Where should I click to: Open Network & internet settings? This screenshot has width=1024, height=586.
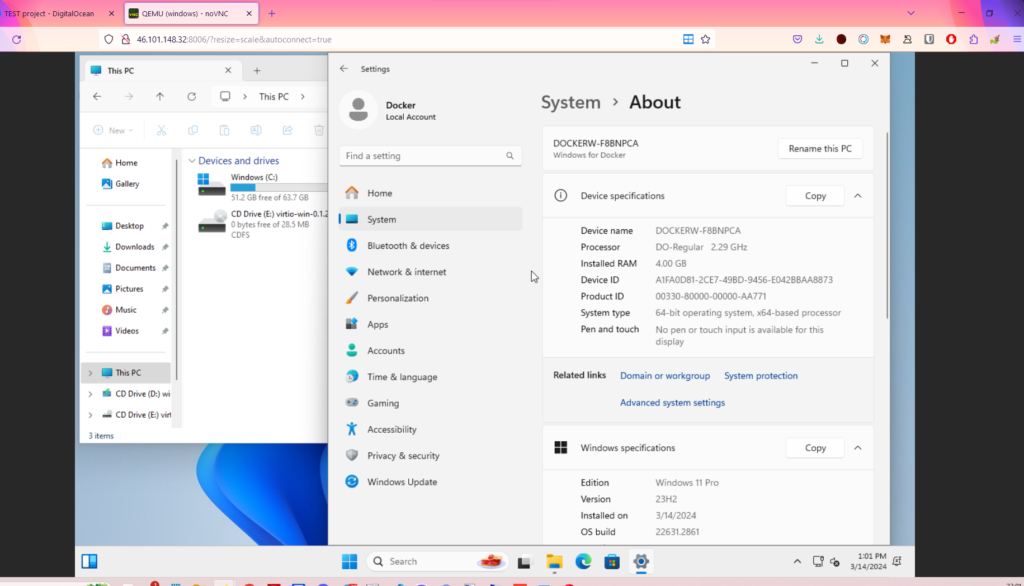pos(430,271)
